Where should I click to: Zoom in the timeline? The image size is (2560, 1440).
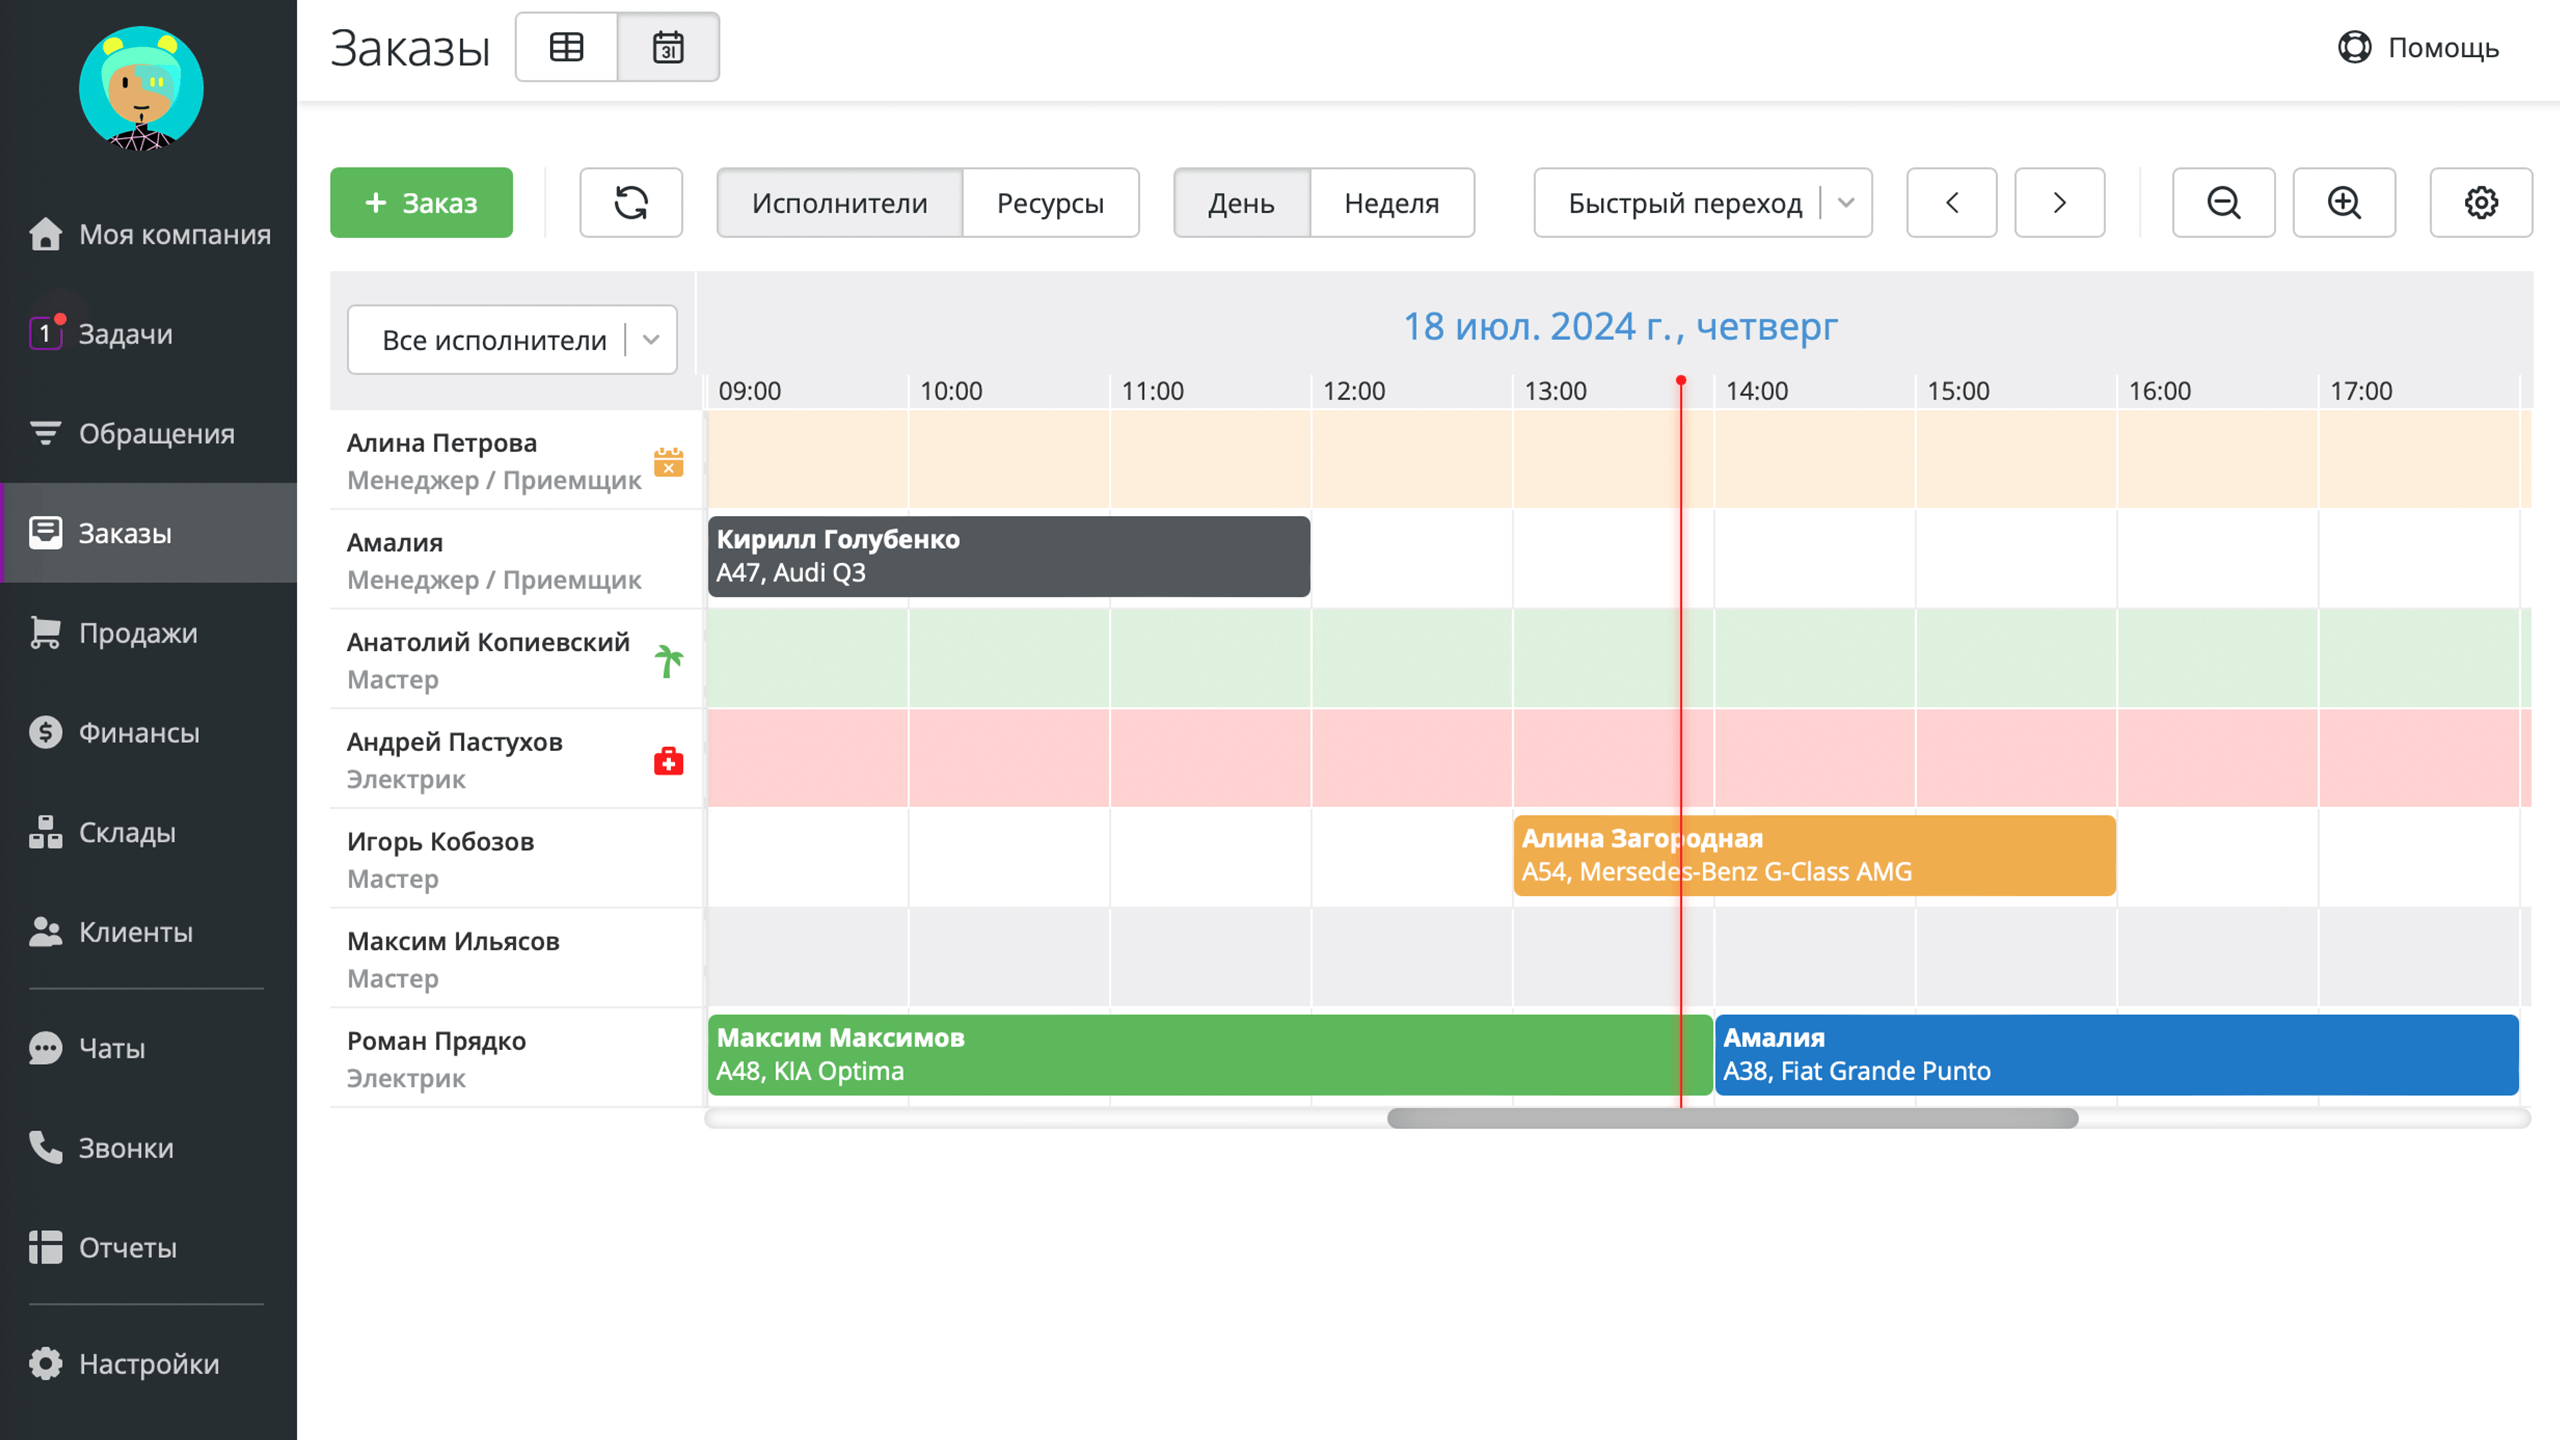[x=2344, y=203]
